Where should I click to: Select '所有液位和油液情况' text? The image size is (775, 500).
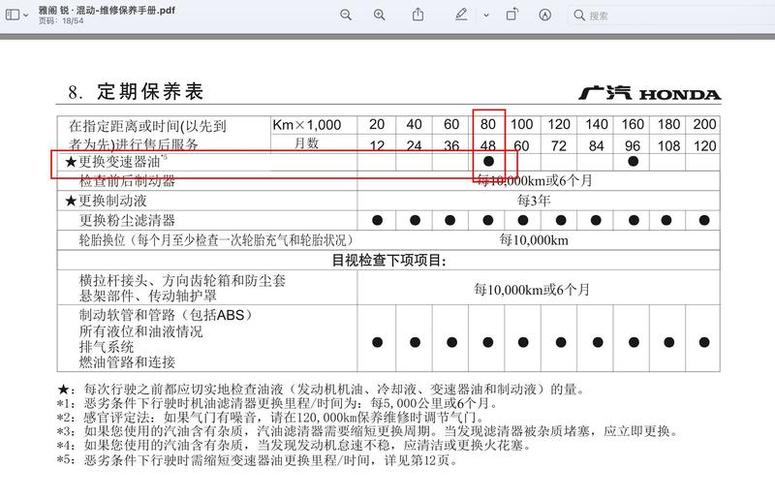(x=141, y=331)
